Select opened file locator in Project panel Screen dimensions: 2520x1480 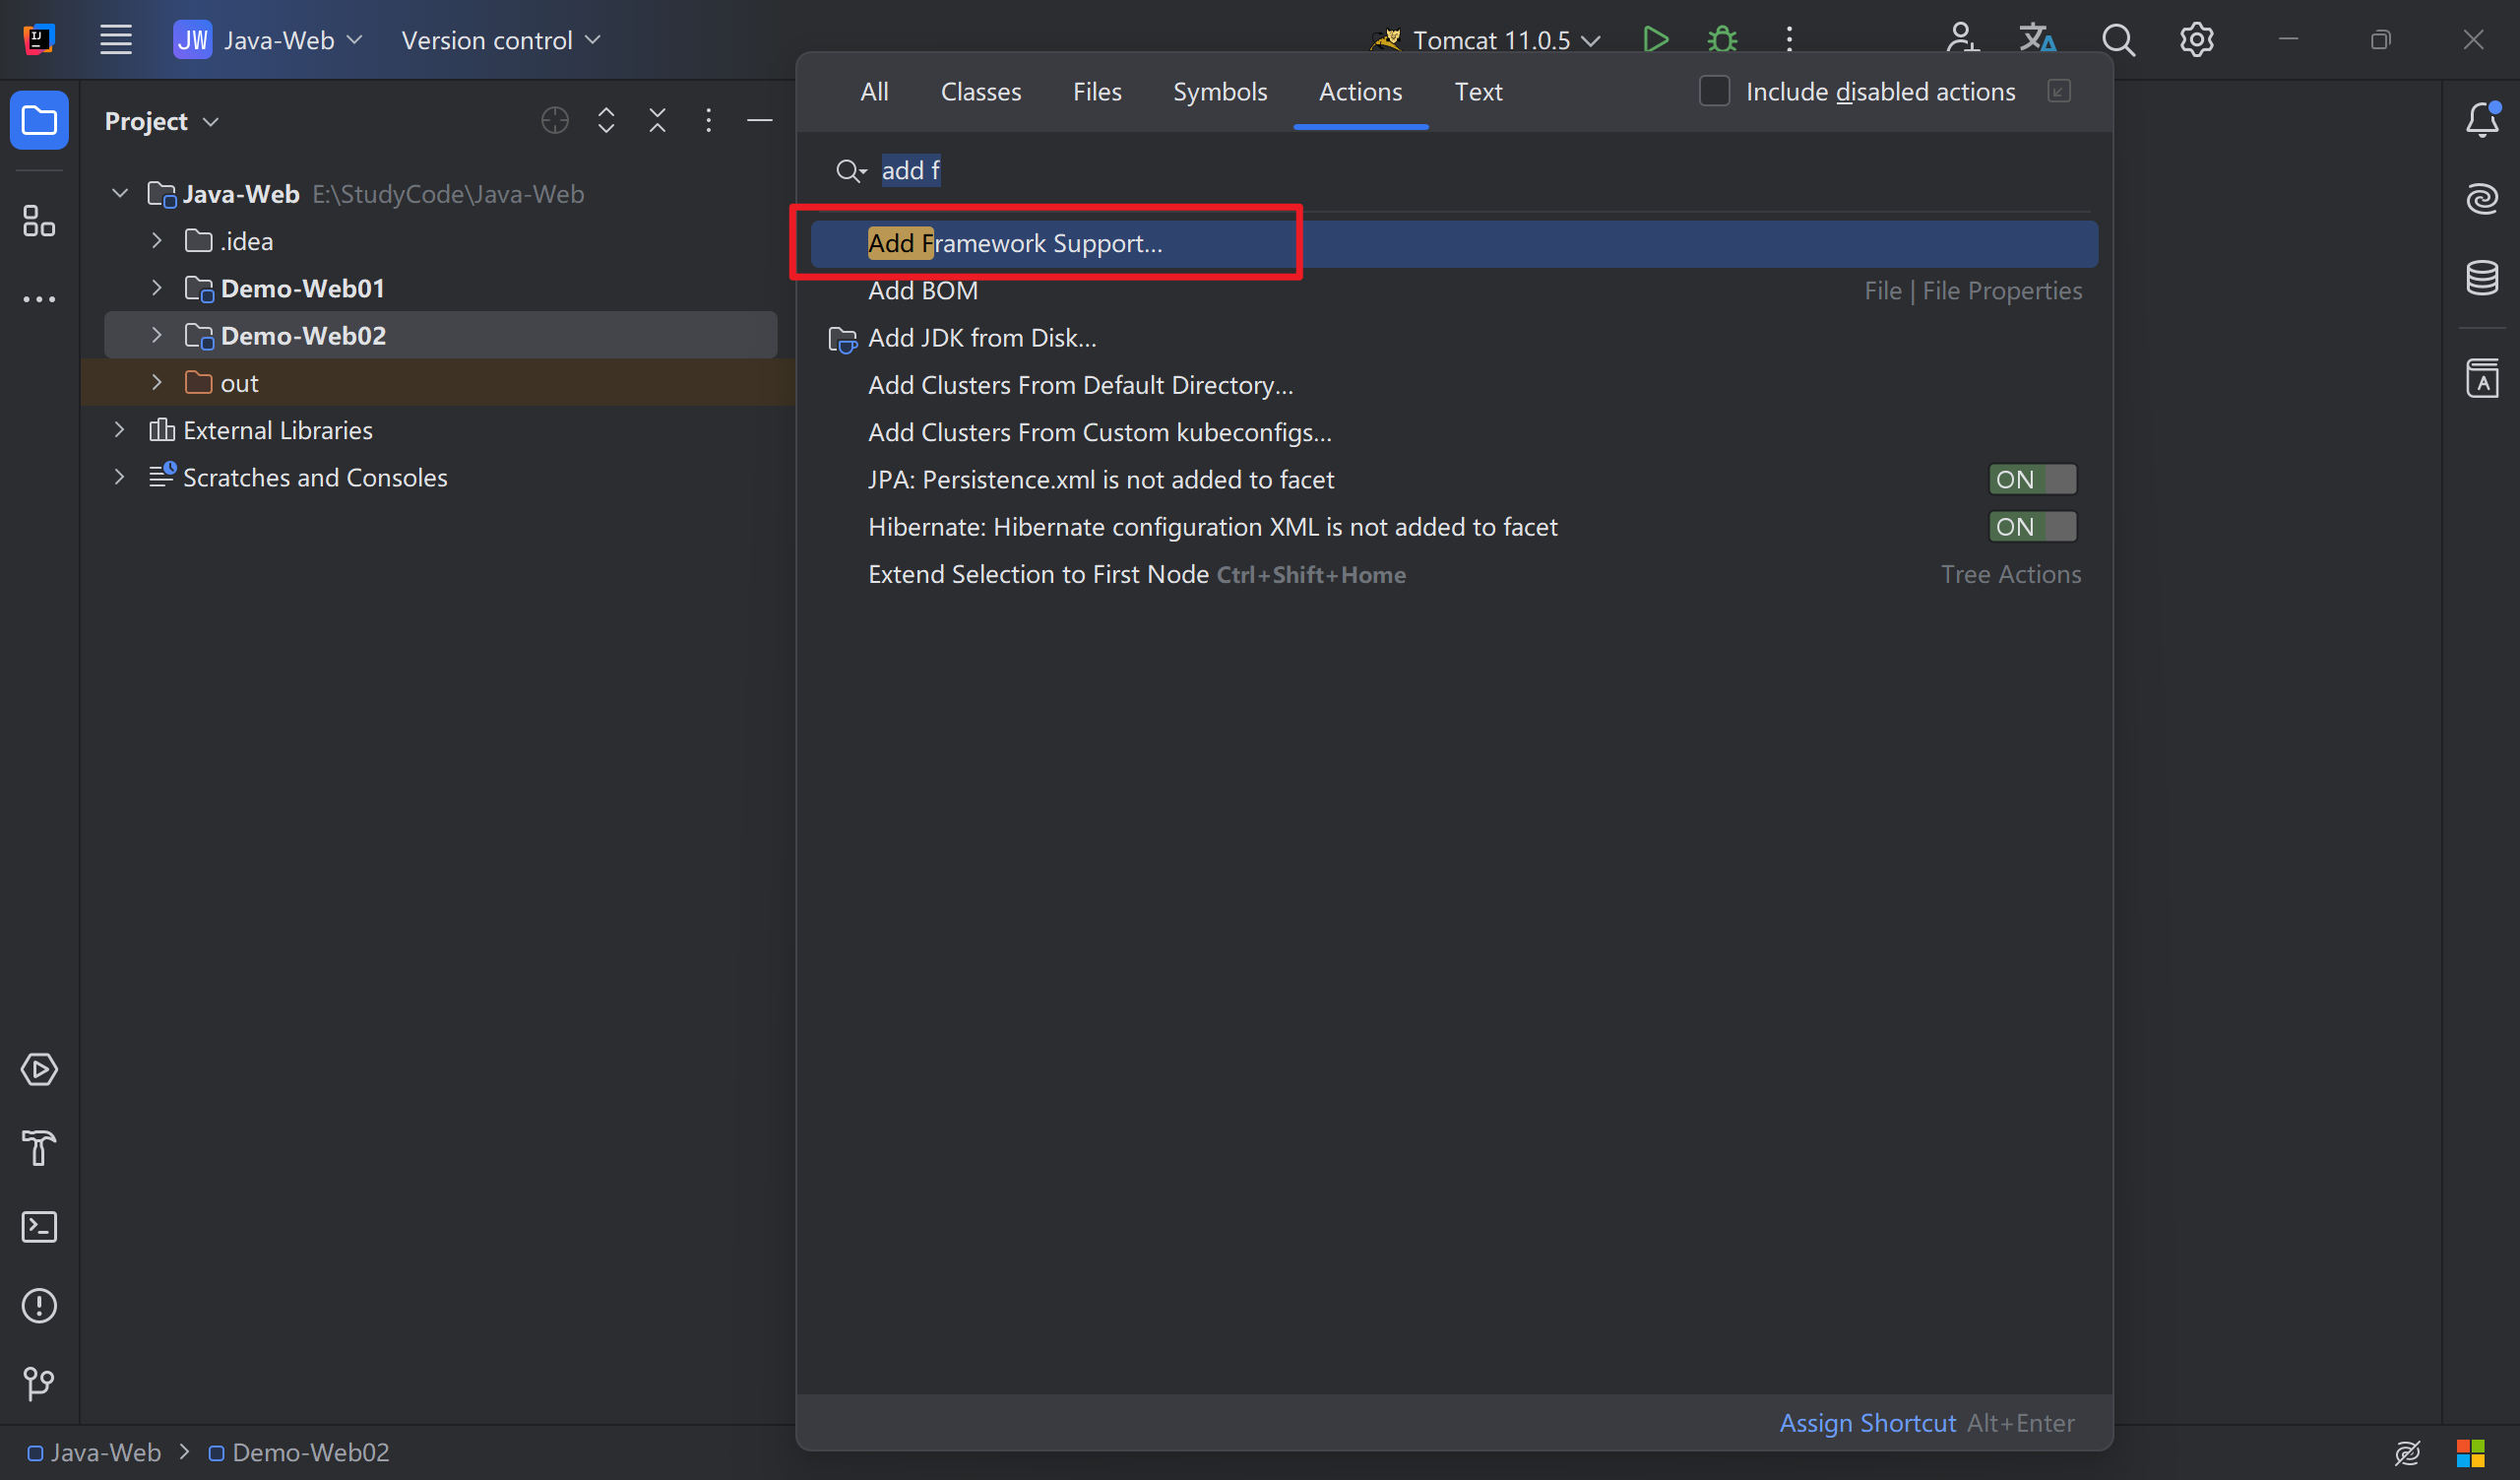(555, 121)
